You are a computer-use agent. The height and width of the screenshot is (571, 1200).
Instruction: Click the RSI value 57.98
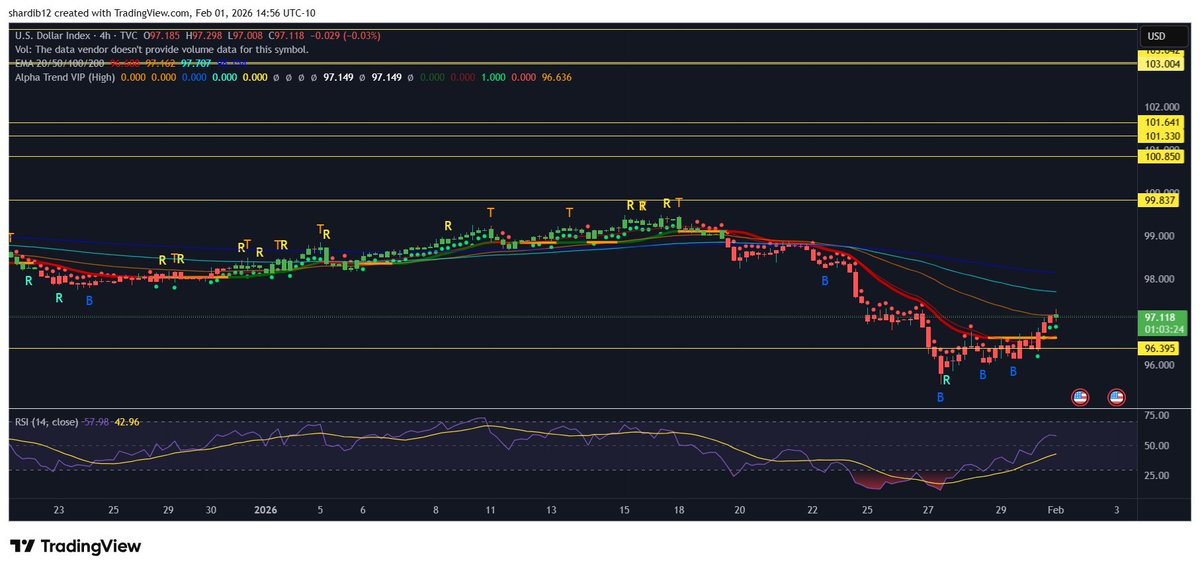(x=99, y=422)
